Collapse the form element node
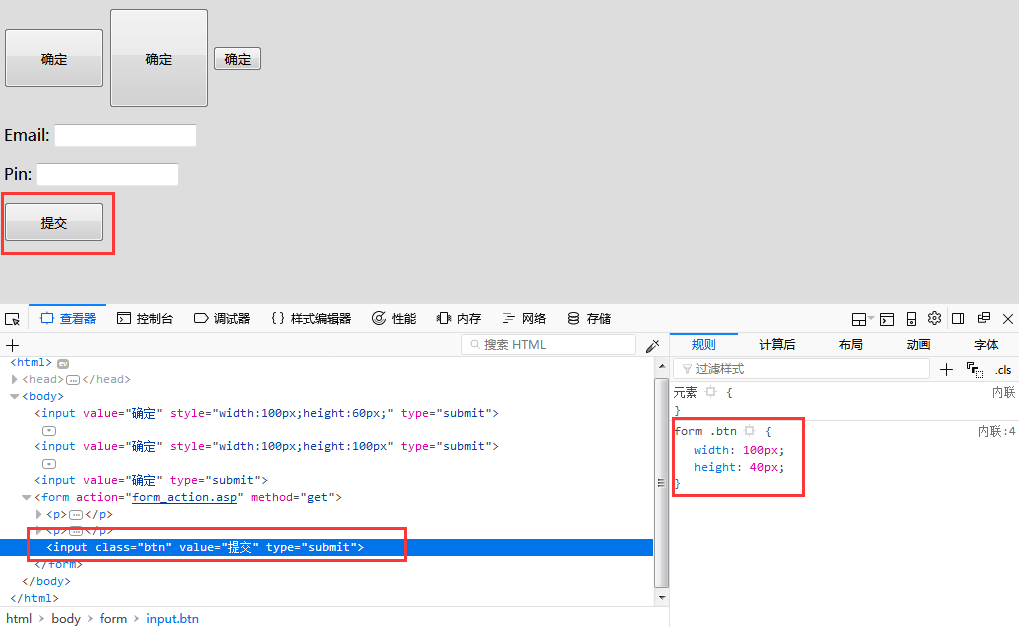Viewport: 1019px width, 627px height. 27,498
